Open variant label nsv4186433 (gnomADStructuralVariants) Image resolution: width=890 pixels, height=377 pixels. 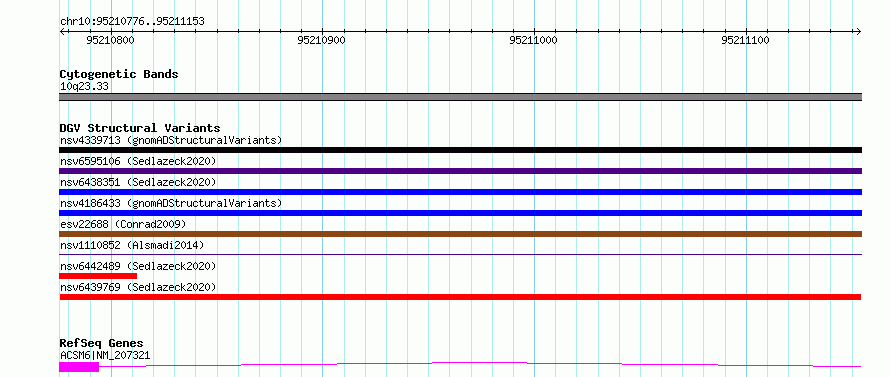coord(171,203)
